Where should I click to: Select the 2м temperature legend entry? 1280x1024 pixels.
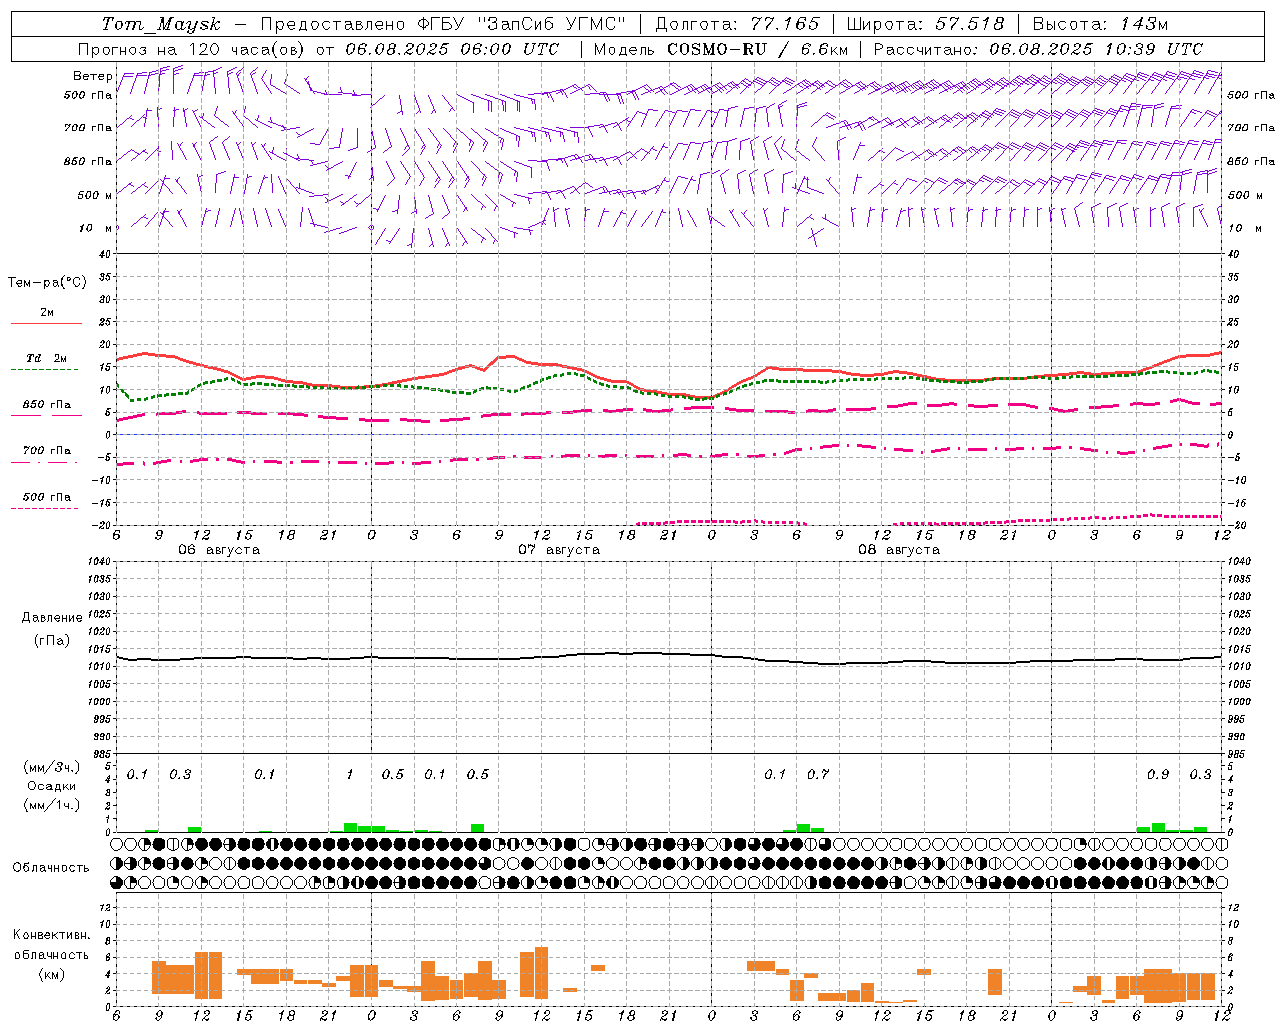[46, 313]
